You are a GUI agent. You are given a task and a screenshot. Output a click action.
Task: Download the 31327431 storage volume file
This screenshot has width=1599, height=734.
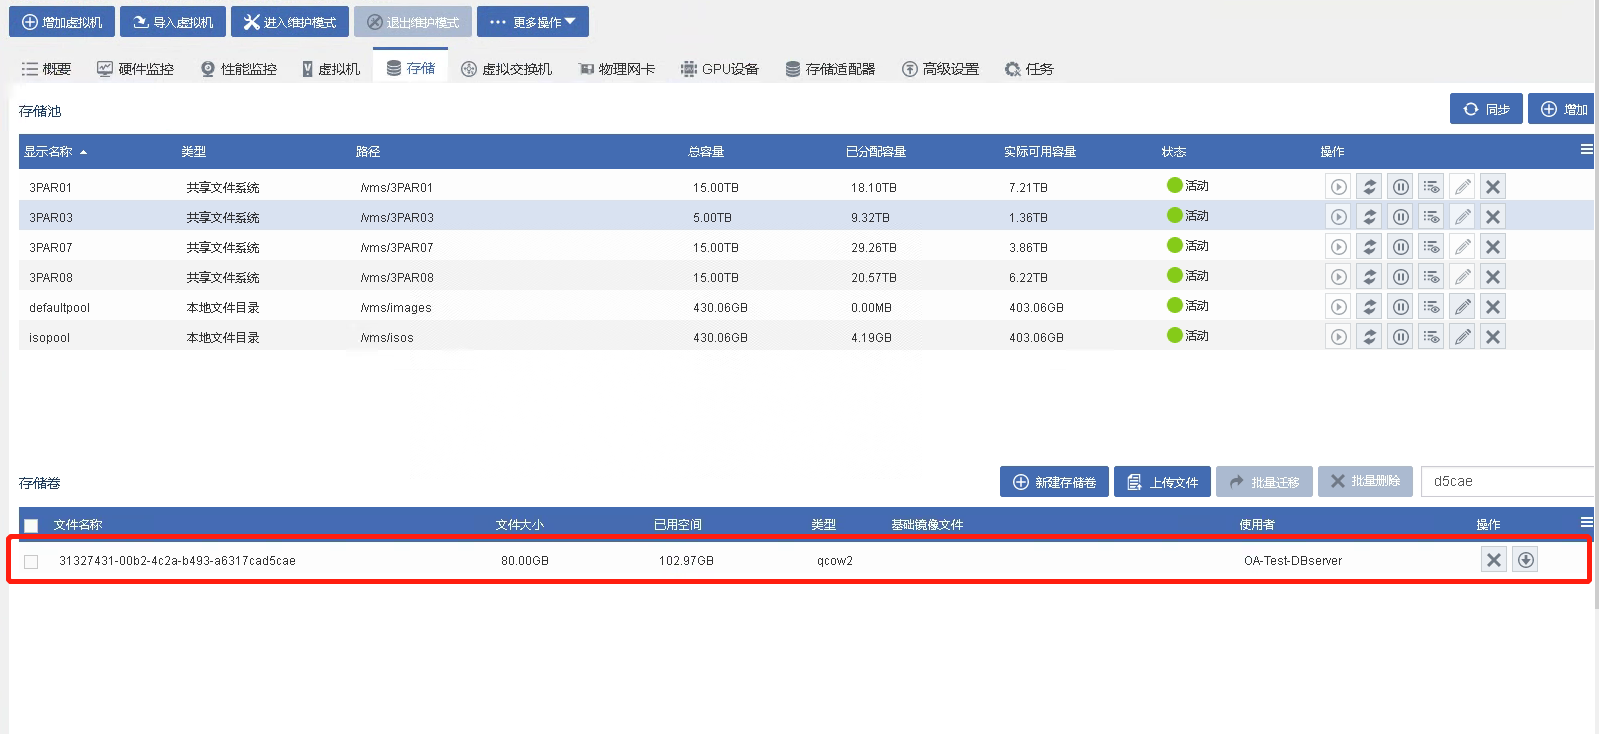tap(1525, 560)
